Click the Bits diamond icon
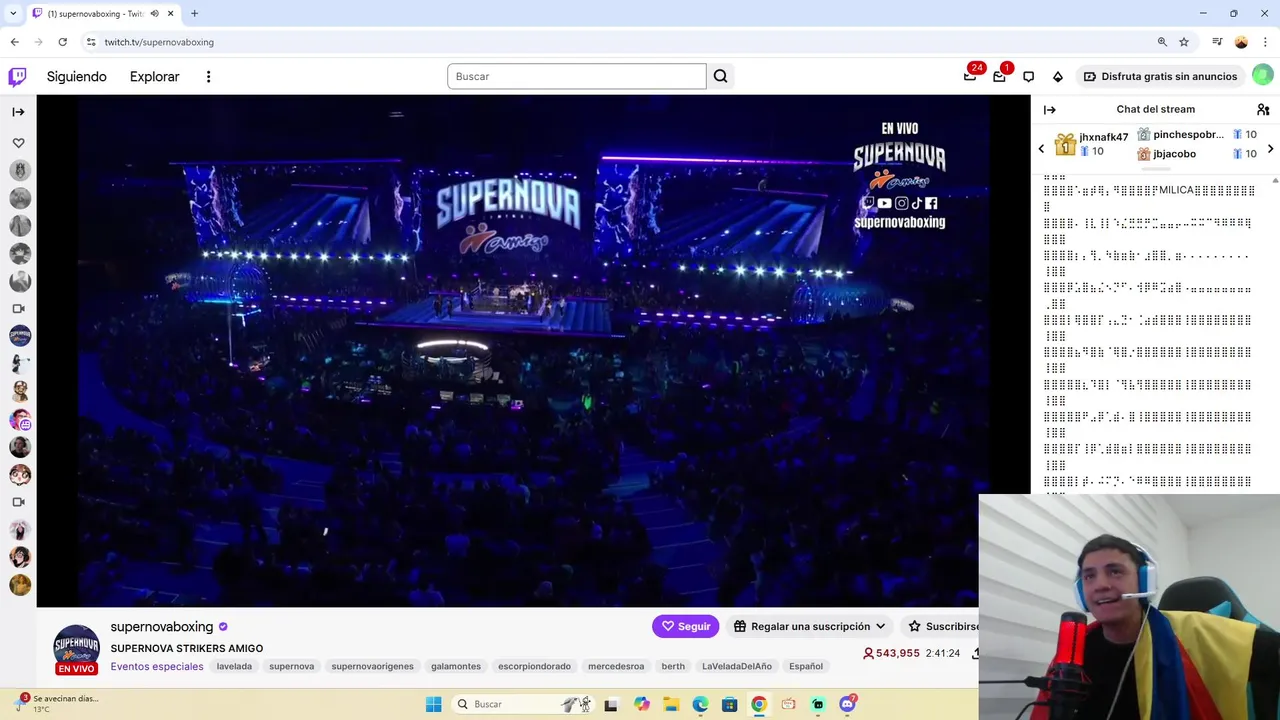The width and height of the screenshot is (1280, 720). (x=1058, y=77)
